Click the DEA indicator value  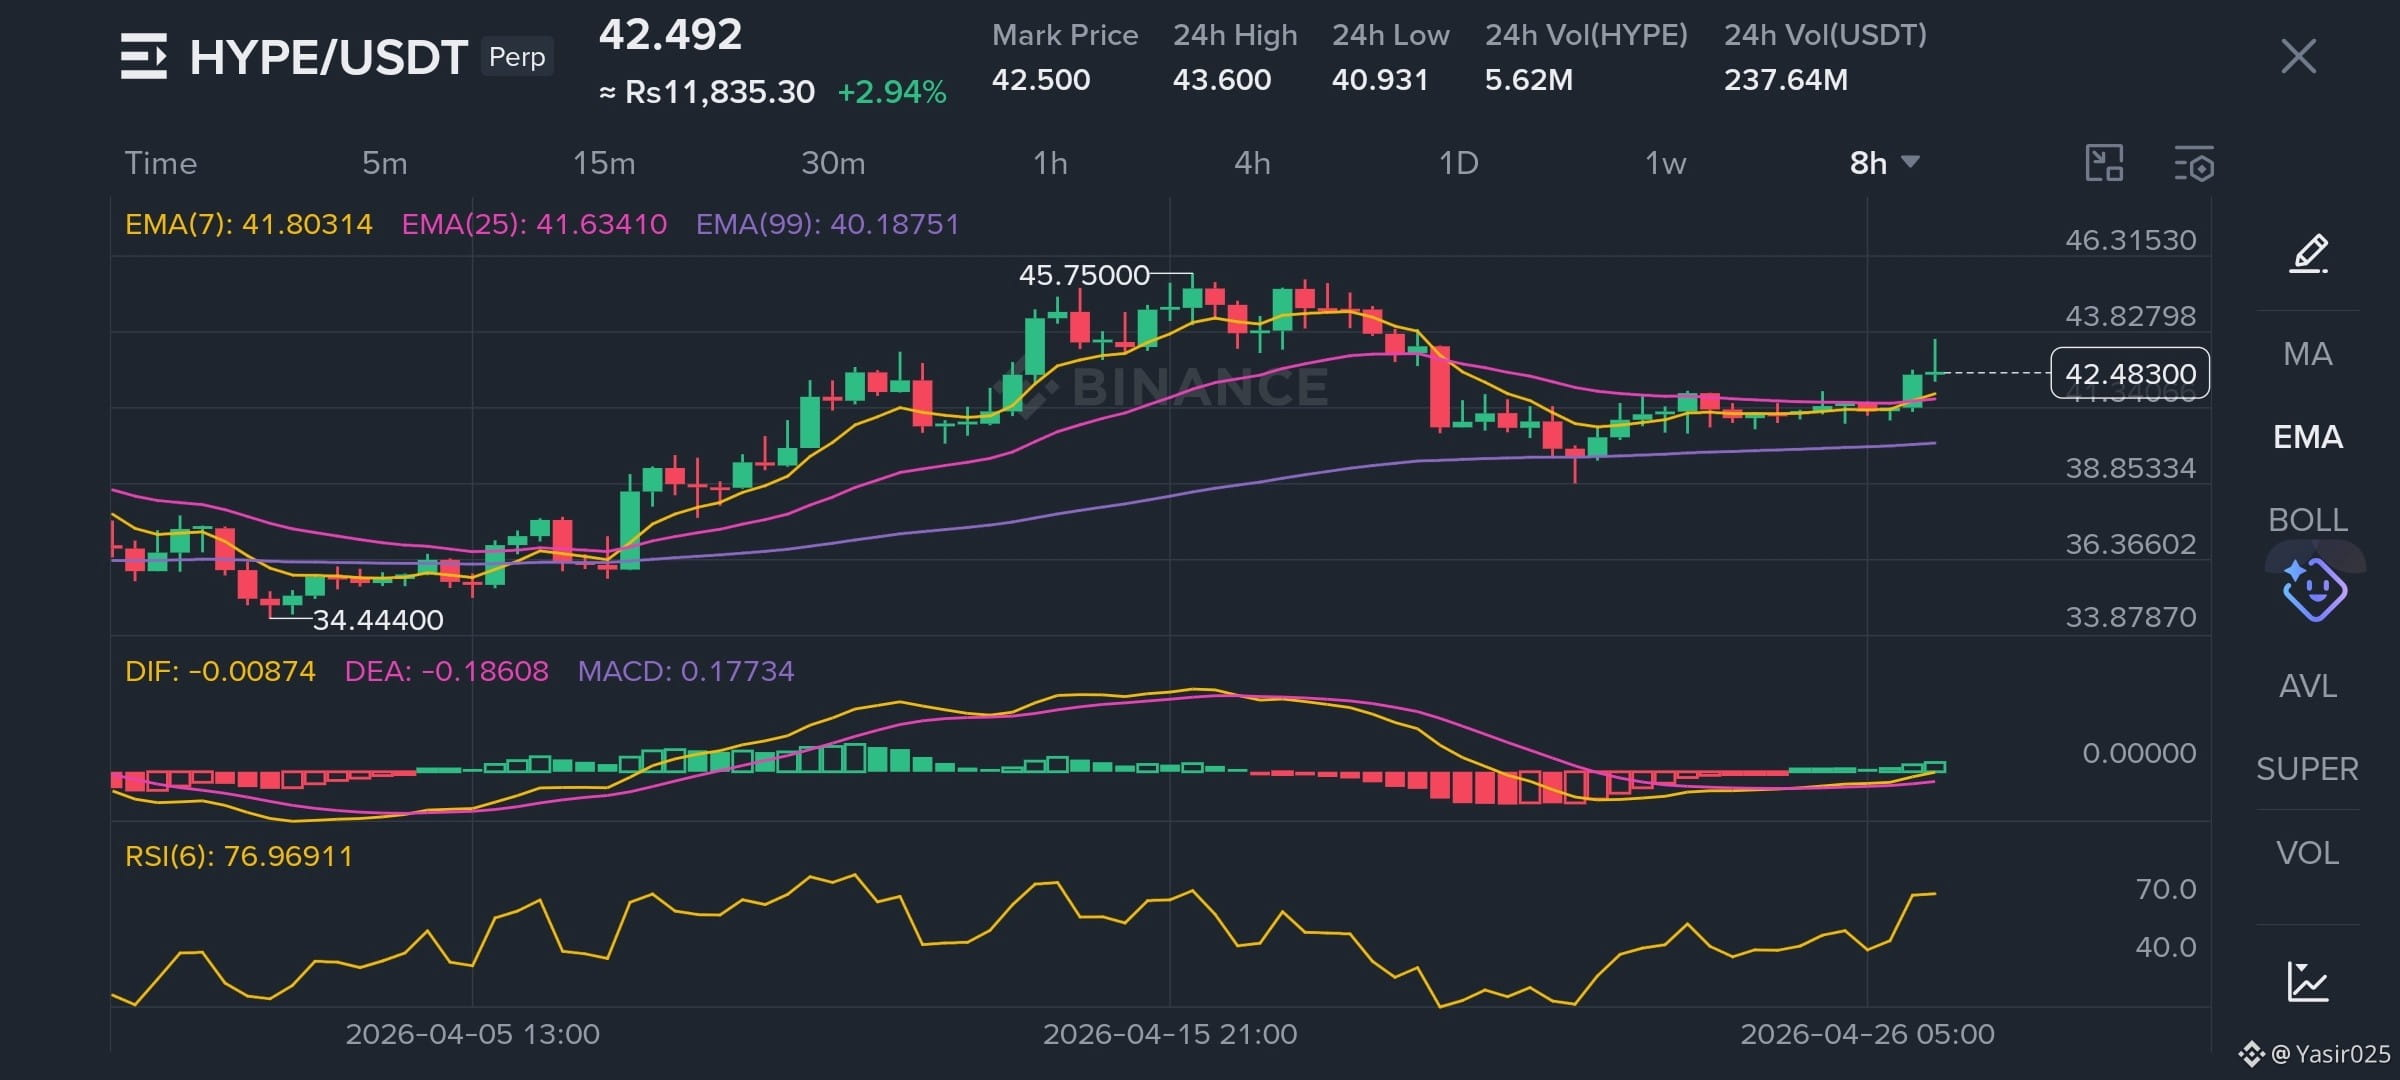(447, 671)
